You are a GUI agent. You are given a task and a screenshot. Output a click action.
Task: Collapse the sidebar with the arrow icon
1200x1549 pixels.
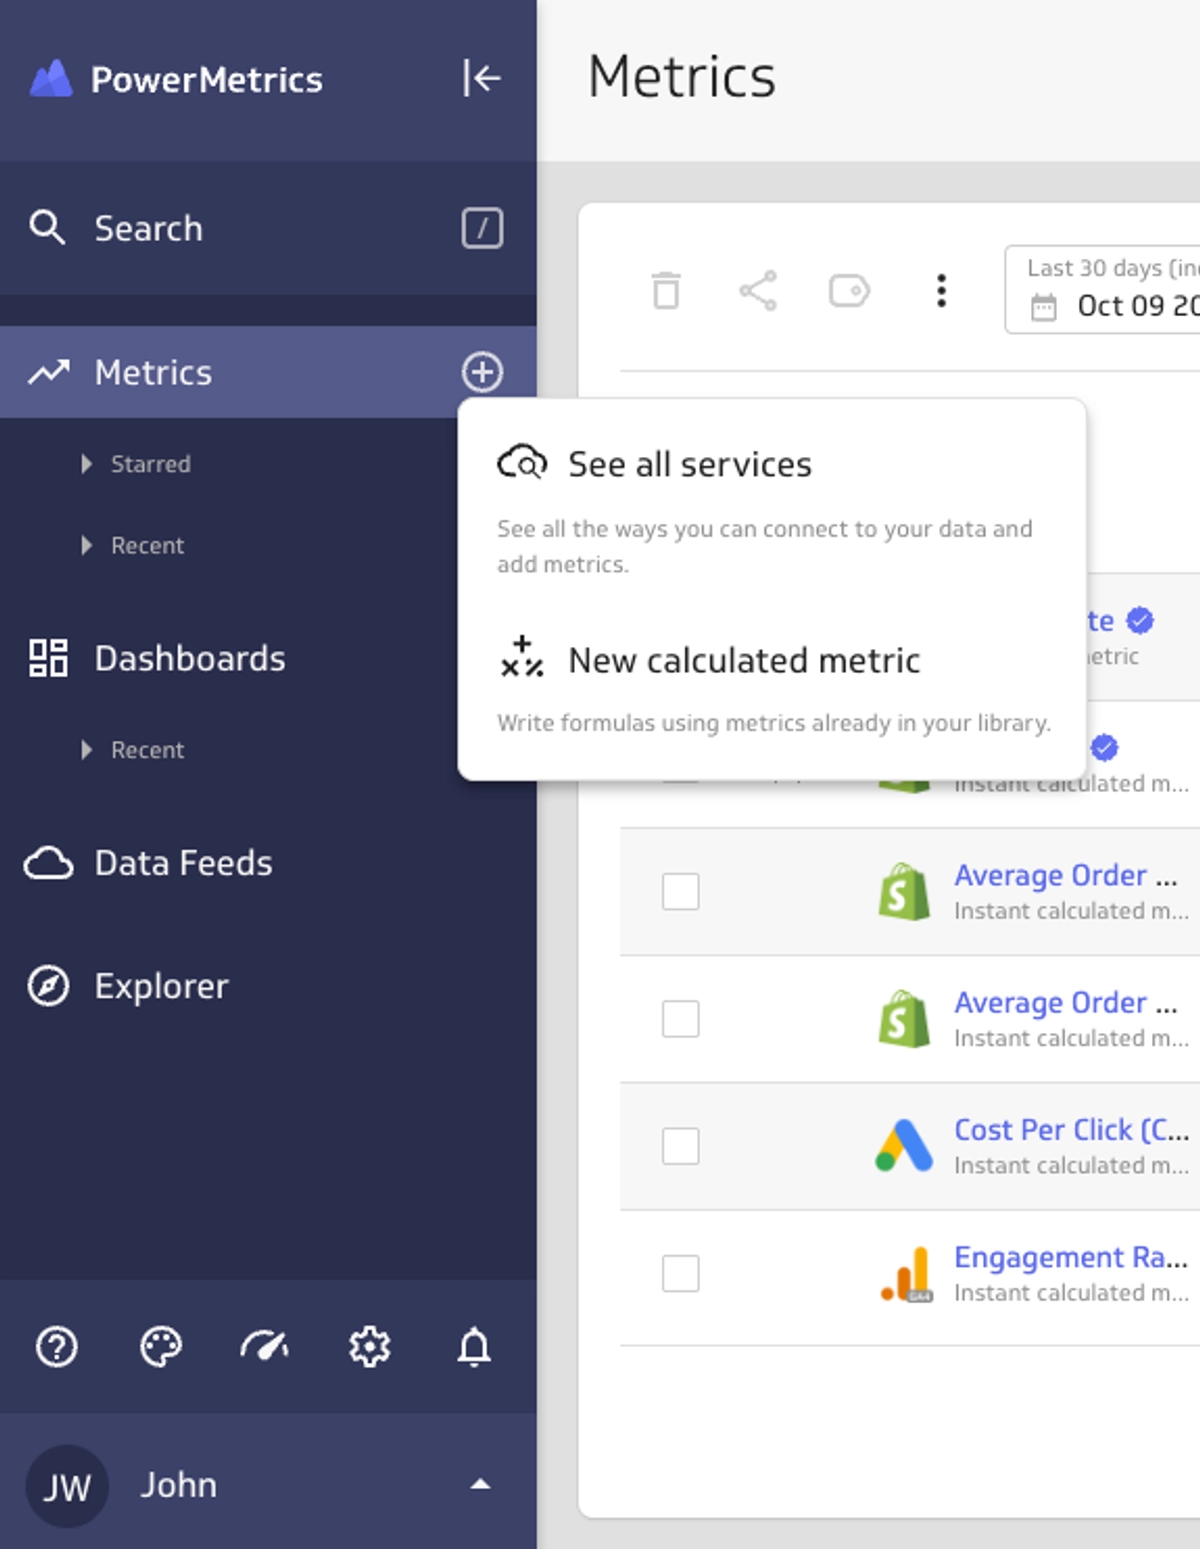coord(481,78)
